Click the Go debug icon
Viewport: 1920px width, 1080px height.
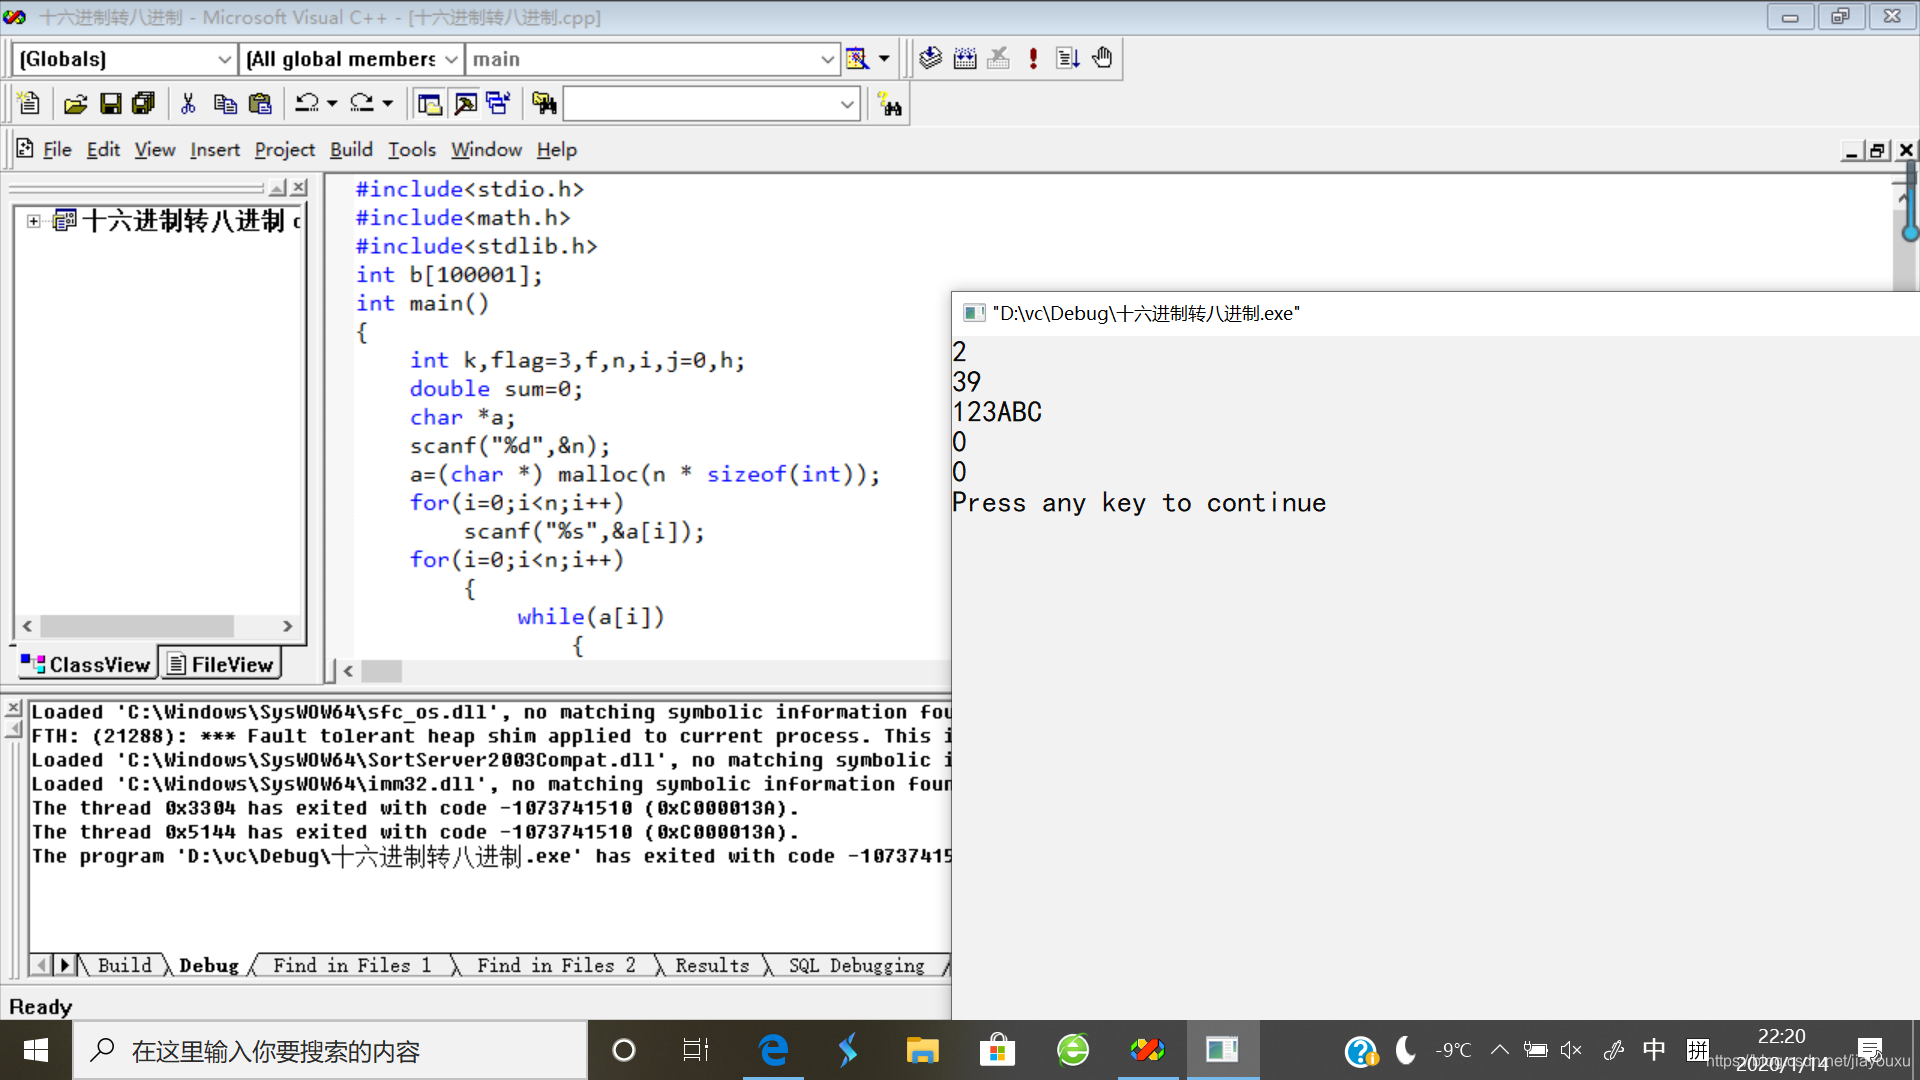[x=1067, y=58]
